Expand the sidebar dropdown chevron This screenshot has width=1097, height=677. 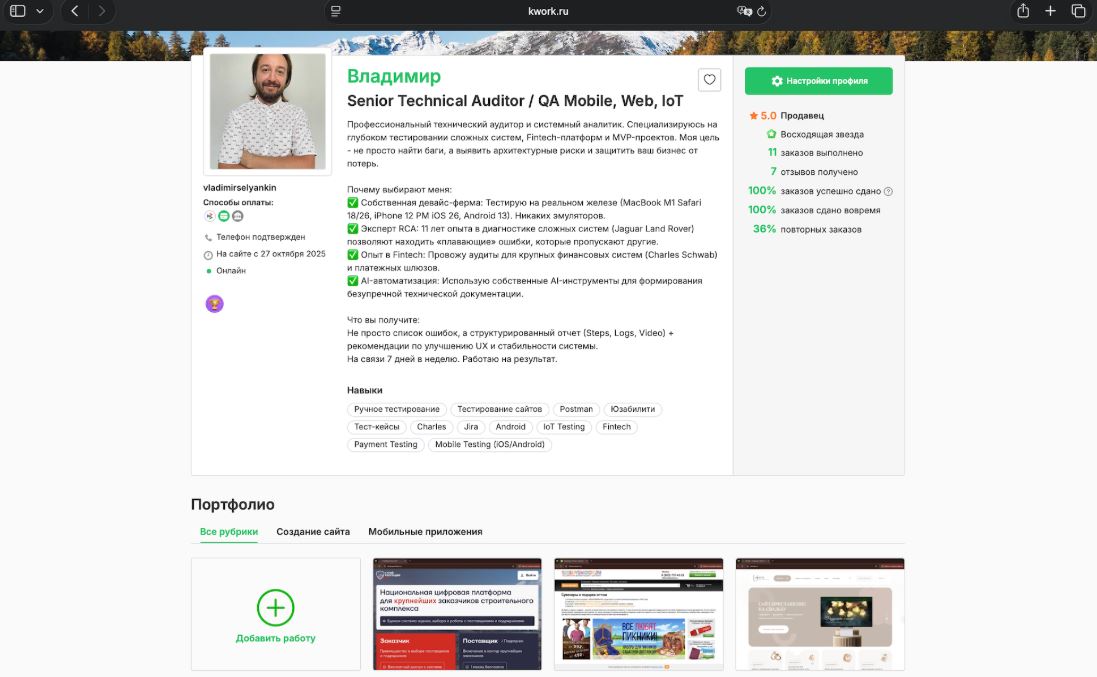(x=40, y=11)
